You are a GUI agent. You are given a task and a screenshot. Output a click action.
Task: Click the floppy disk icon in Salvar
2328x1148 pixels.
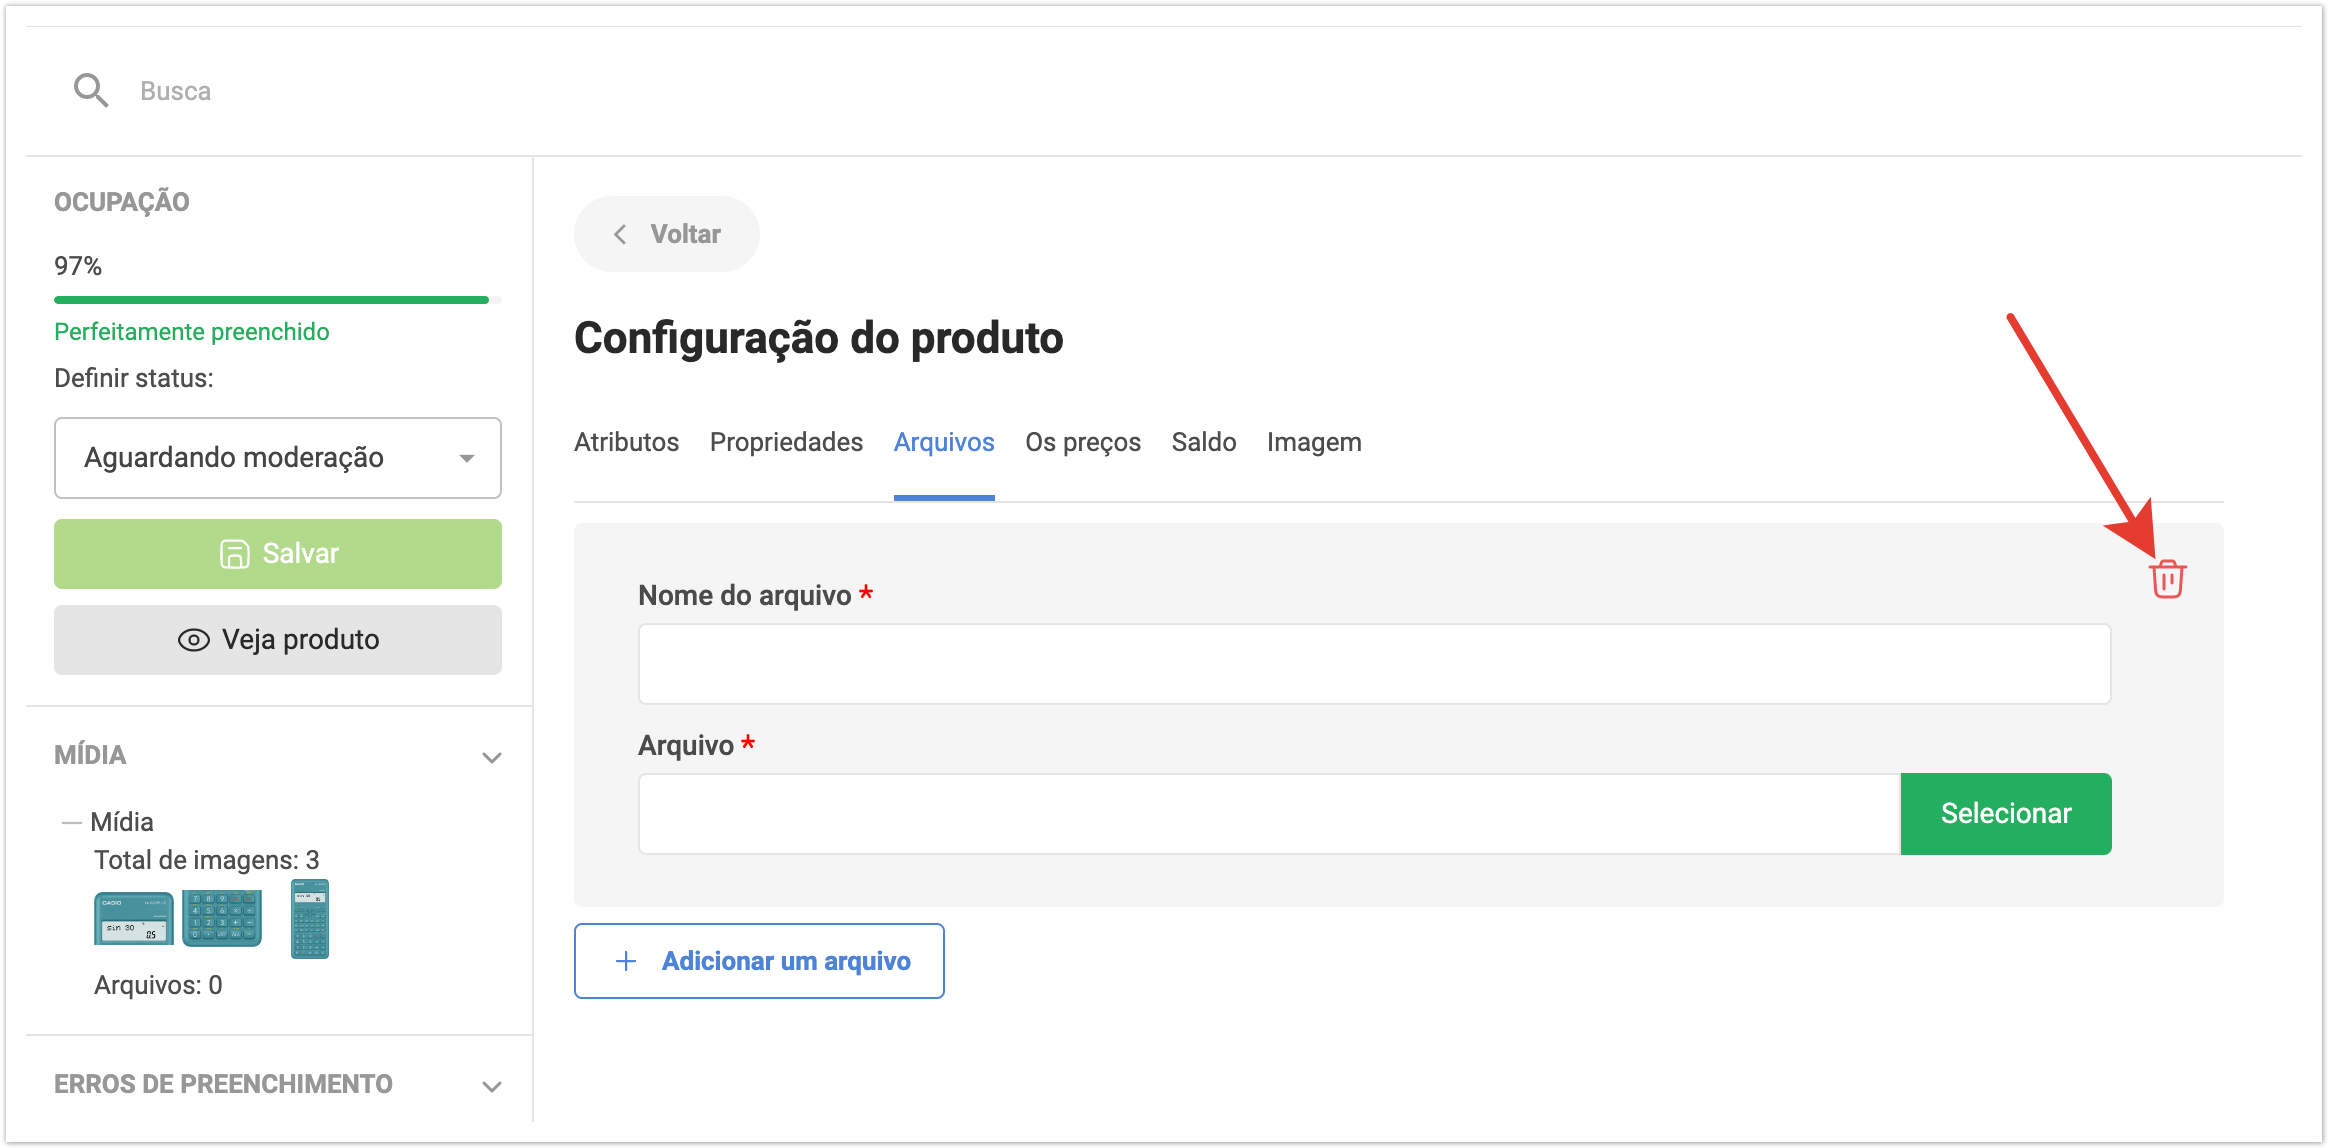pyautogui.click(x=234, y=554)
